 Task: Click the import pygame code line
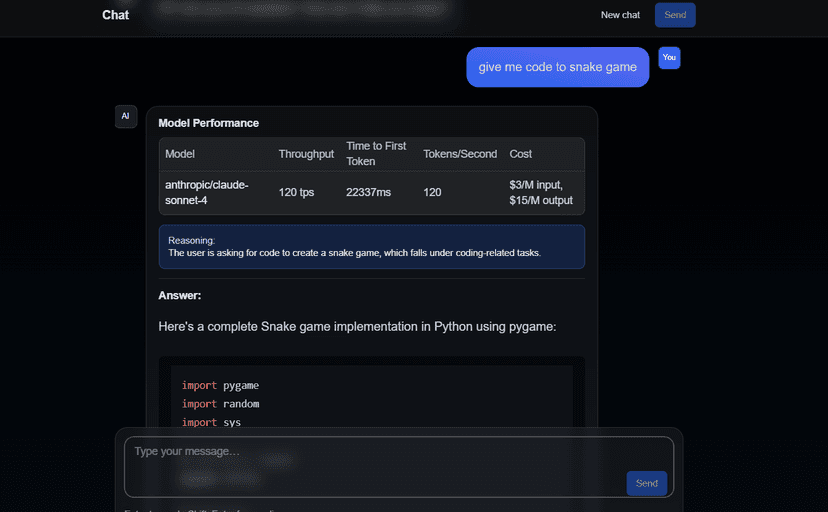[220, 385]
